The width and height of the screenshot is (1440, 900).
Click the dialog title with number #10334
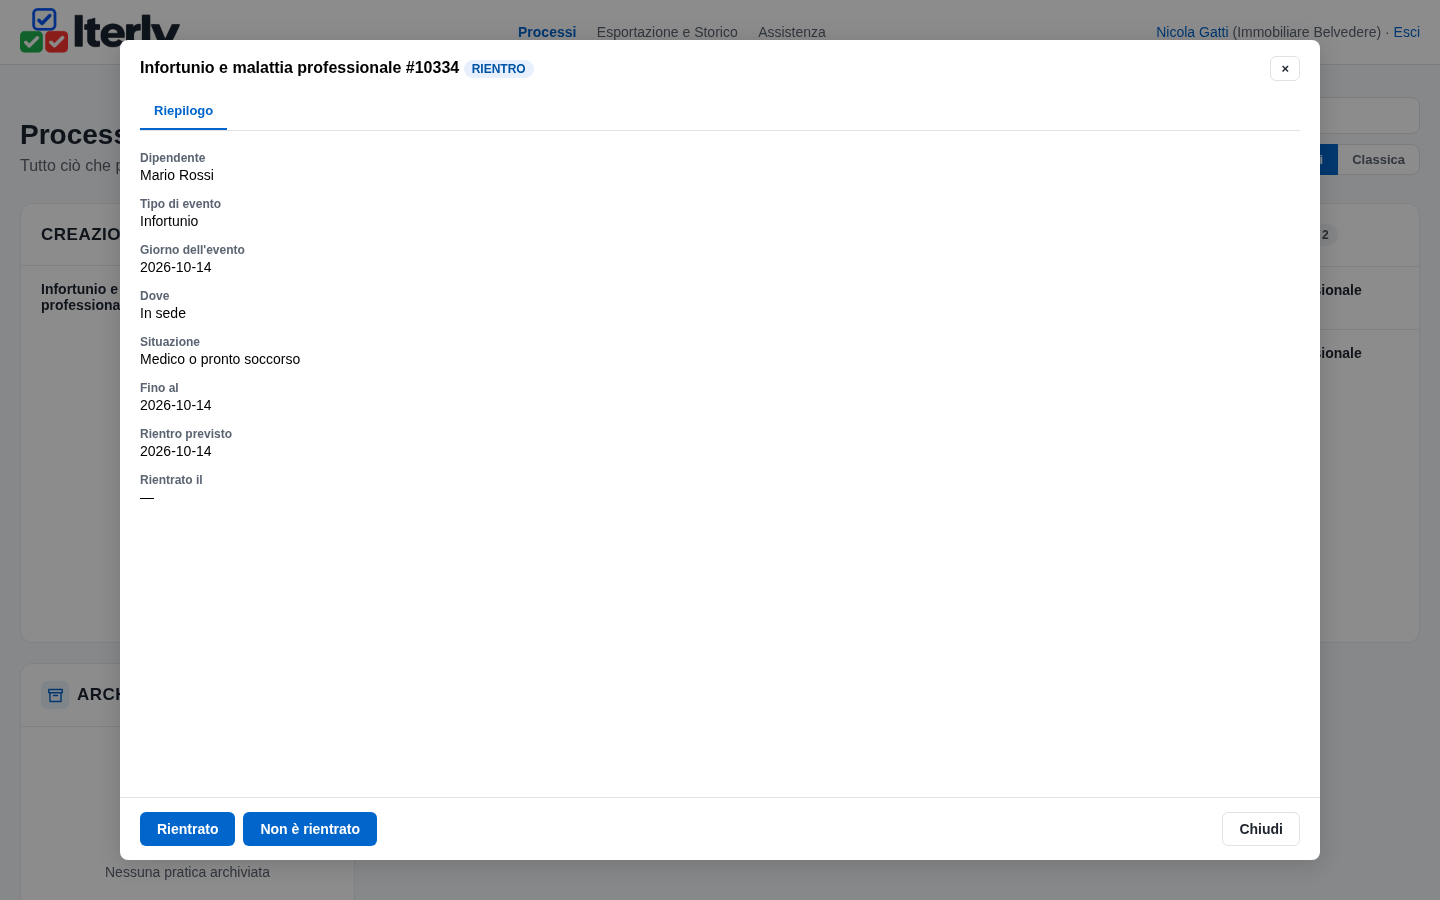point(299,68)
